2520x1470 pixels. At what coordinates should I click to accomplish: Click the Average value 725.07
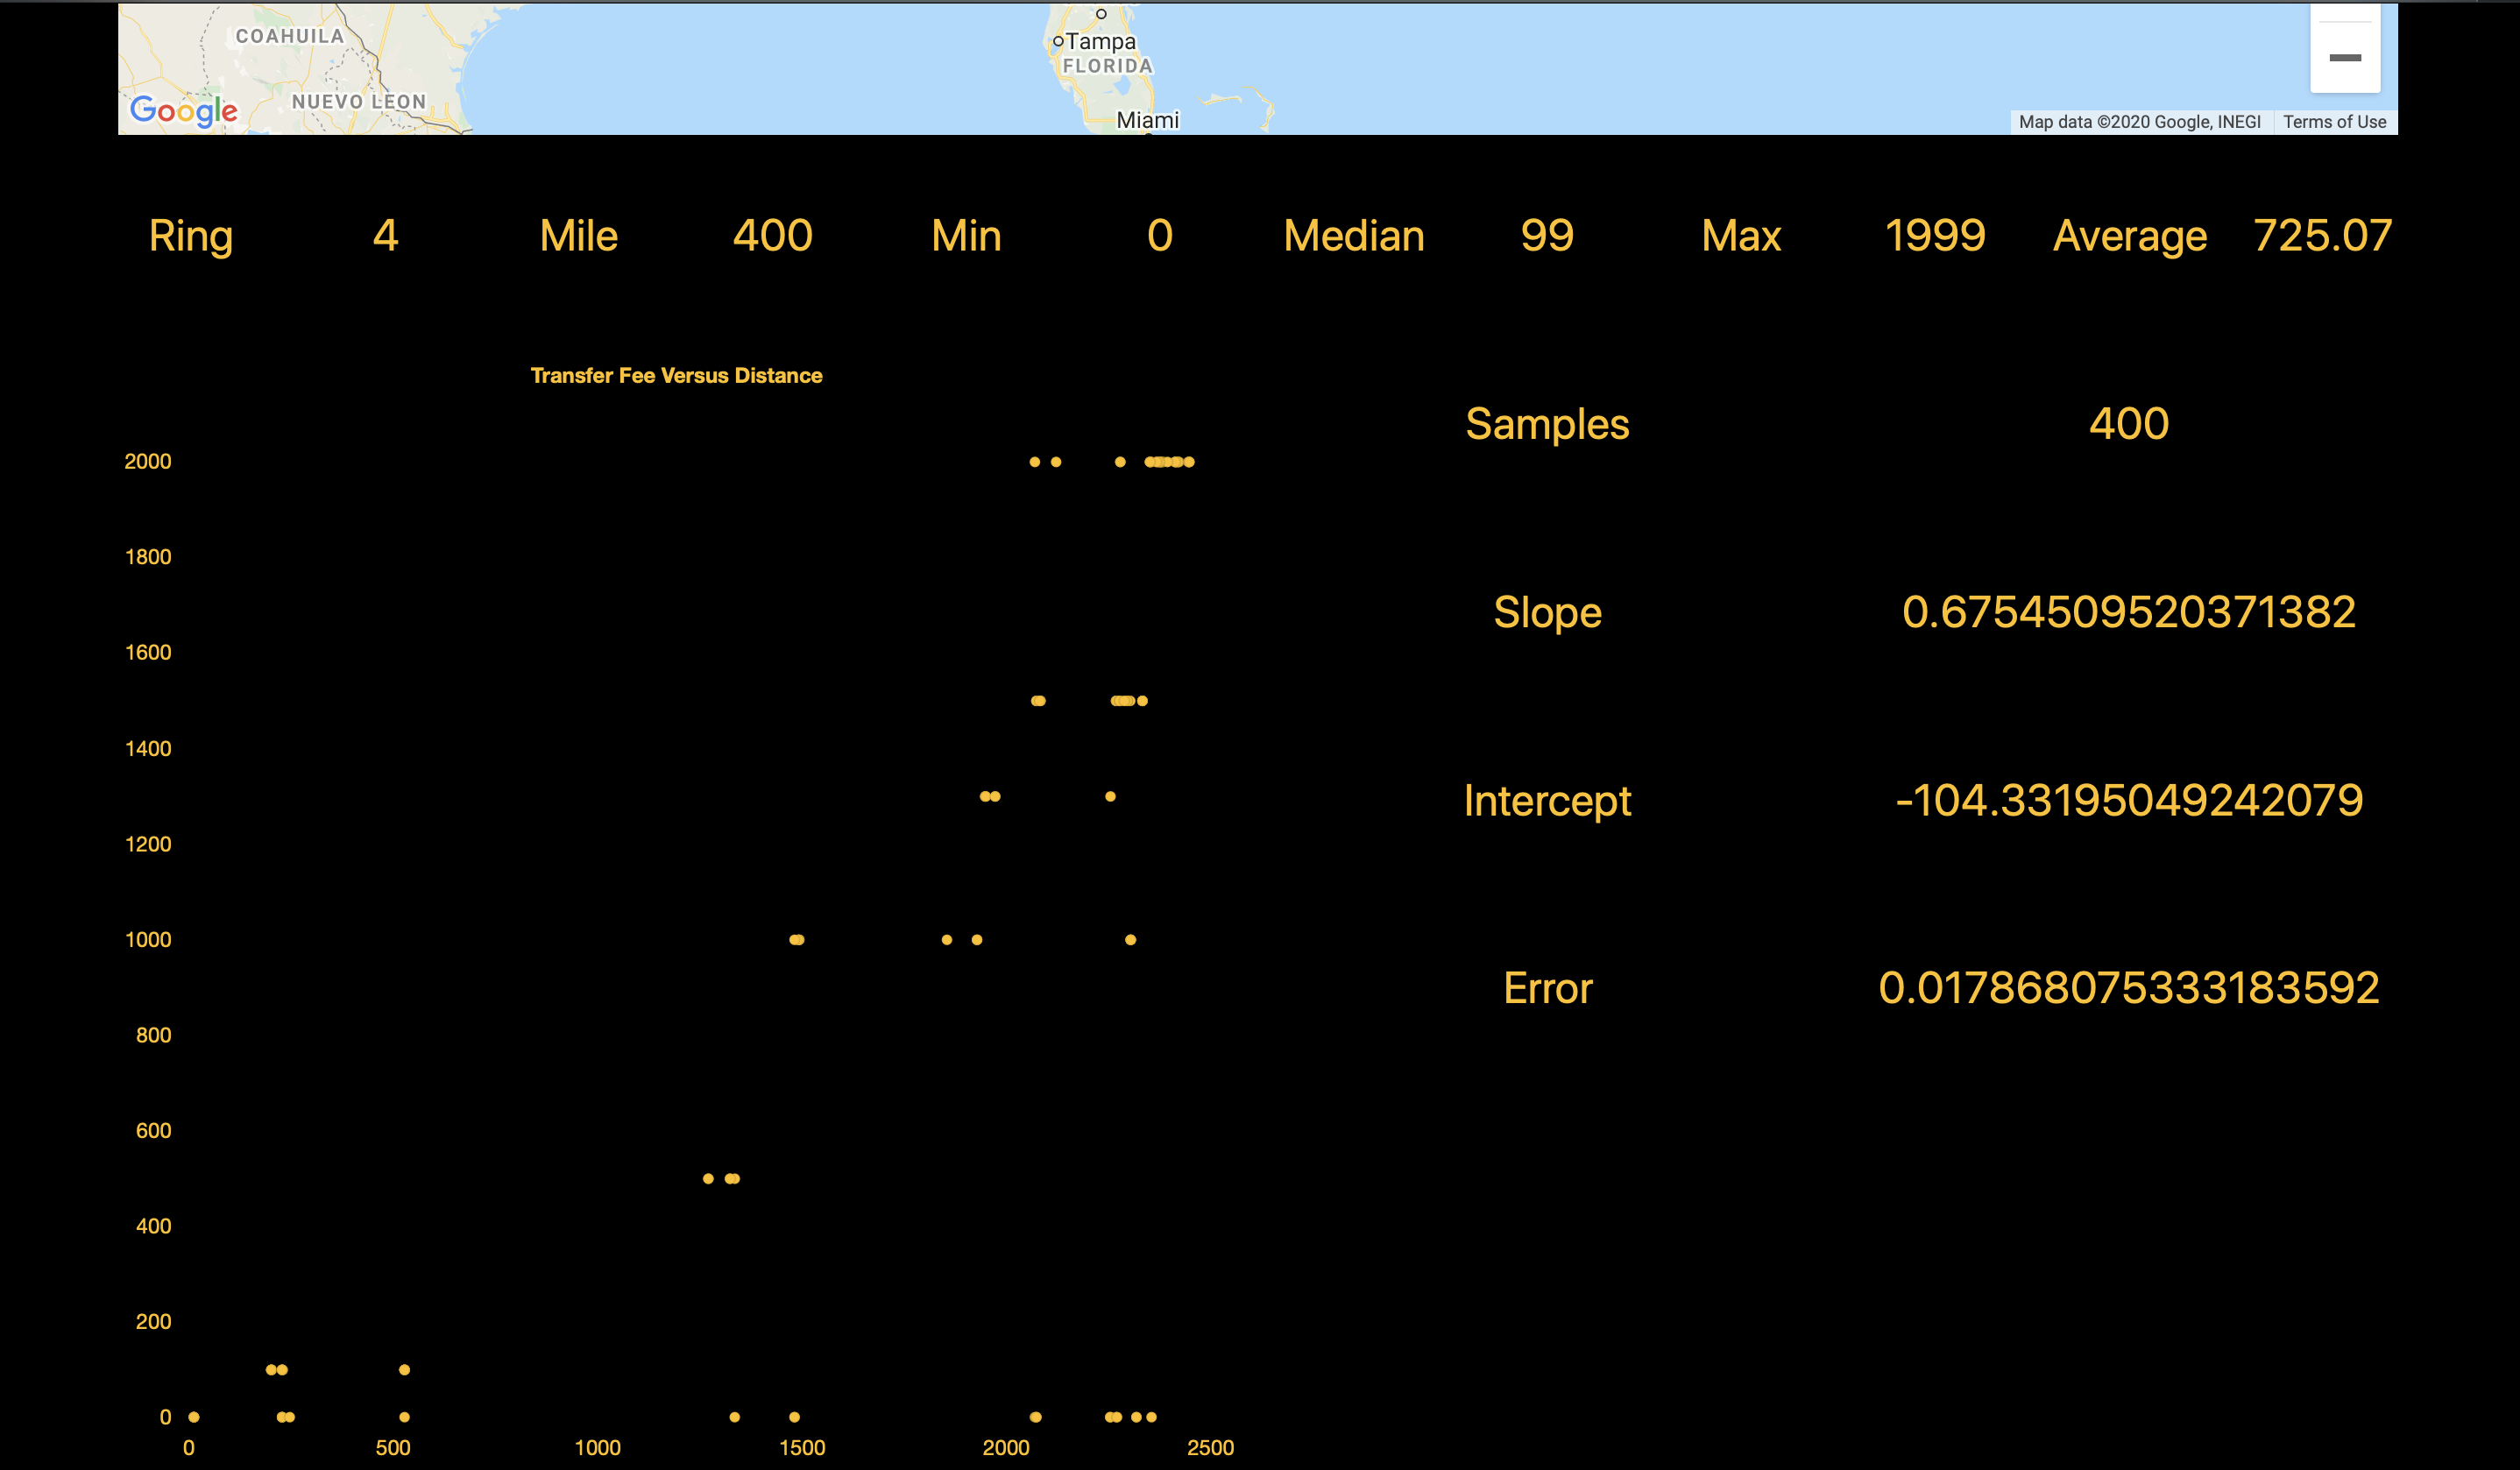tap(2322, 236)
